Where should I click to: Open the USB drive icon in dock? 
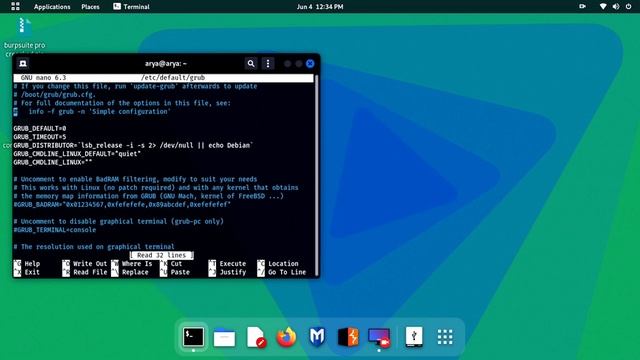pyautogui.click(x=414, y=337)
